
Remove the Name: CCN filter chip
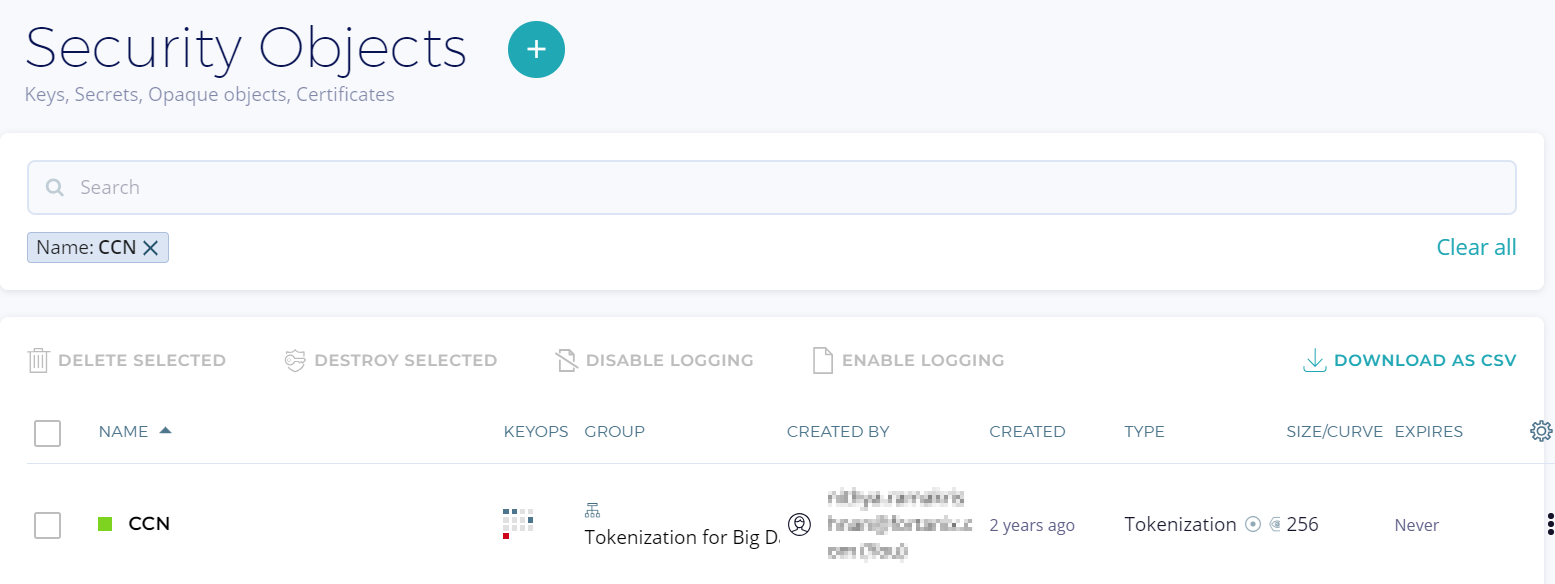tap(151, 248)
